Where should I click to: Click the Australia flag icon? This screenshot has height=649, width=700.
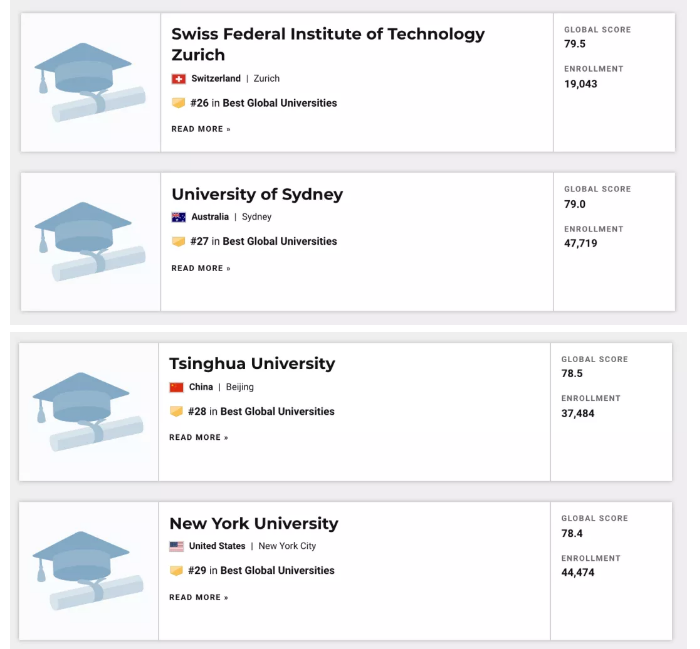(179, 217)
